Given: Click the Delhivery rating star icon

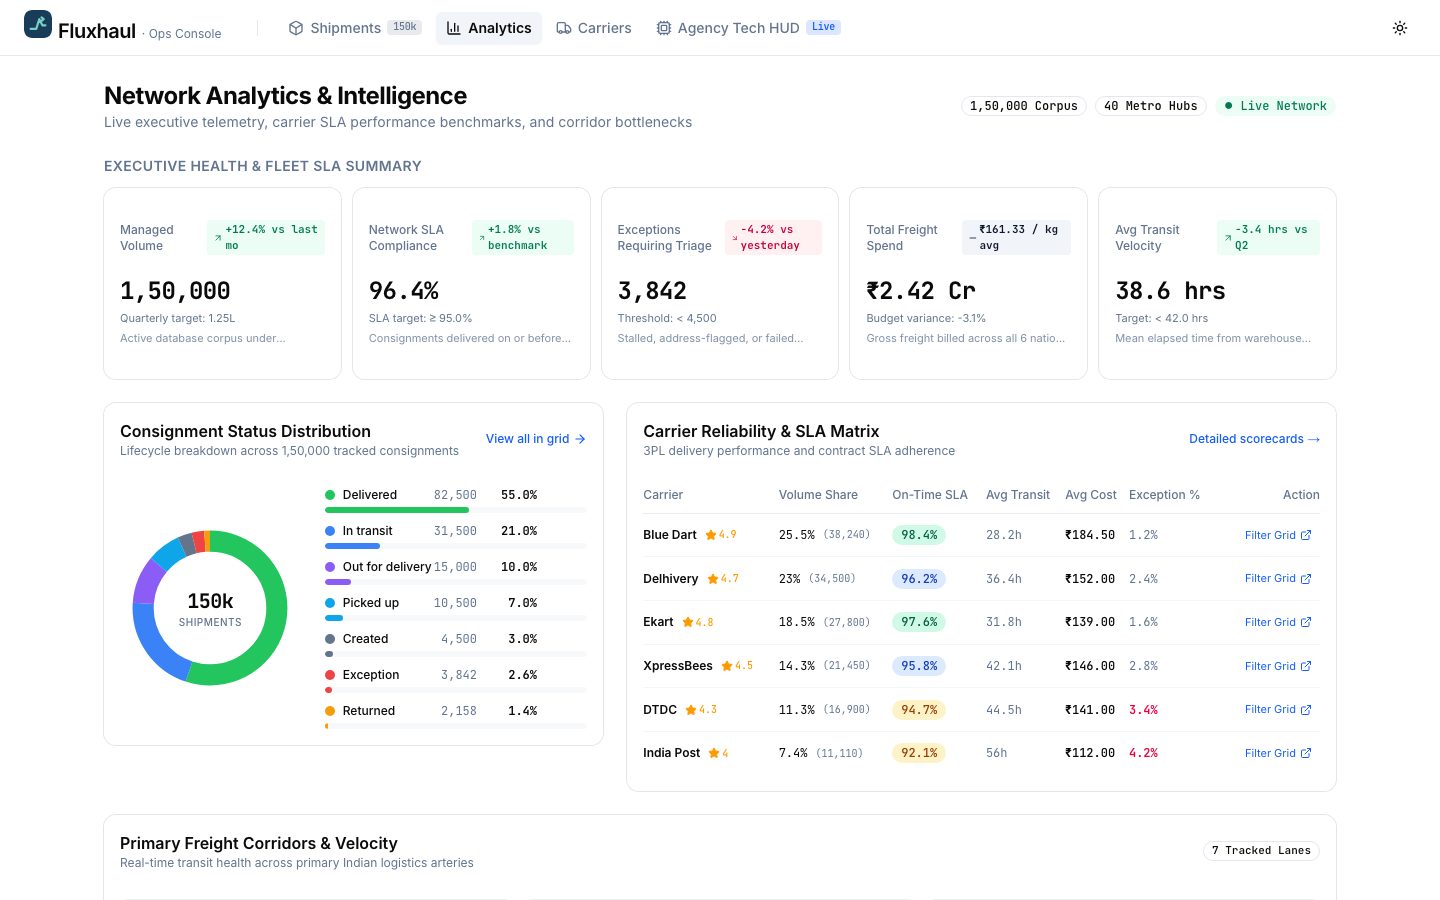Looking at the screenshot, I should coord(713,579).
